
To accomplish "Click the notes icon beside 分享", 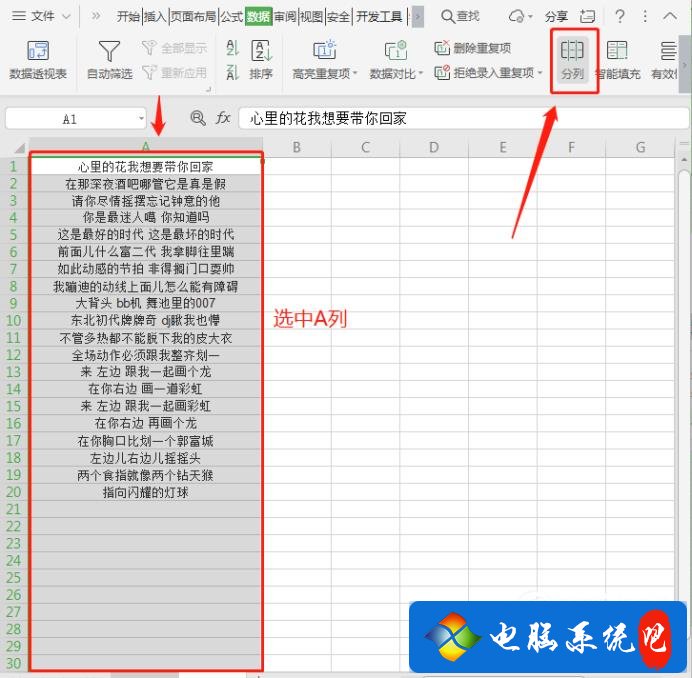I will pos(587,17).
